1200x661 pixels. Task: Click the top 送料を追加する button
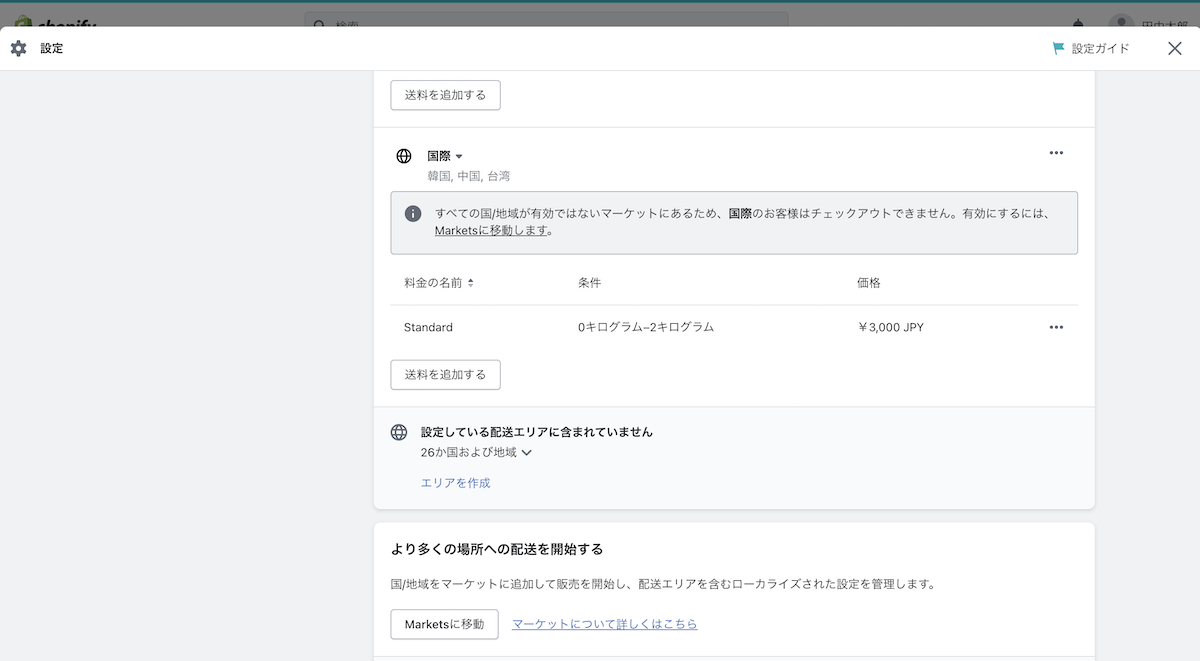pyautogui.click(x=445, y=95)
